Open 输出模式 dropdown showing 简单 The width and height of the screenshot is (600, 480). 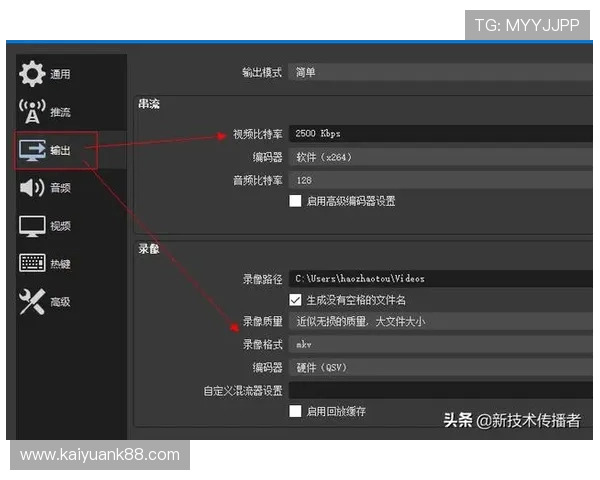coord(440,72)
